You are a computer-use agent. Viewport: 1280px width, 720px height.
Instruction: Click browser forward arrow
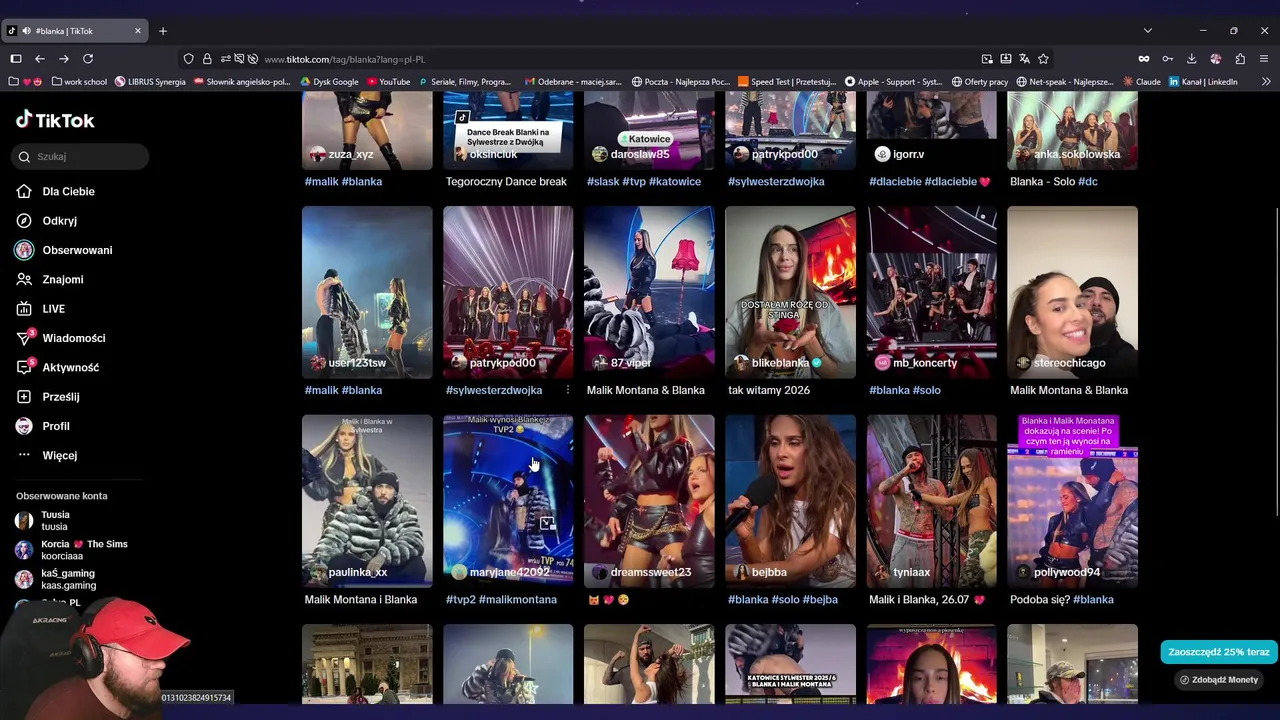click(x=64, y=59)
